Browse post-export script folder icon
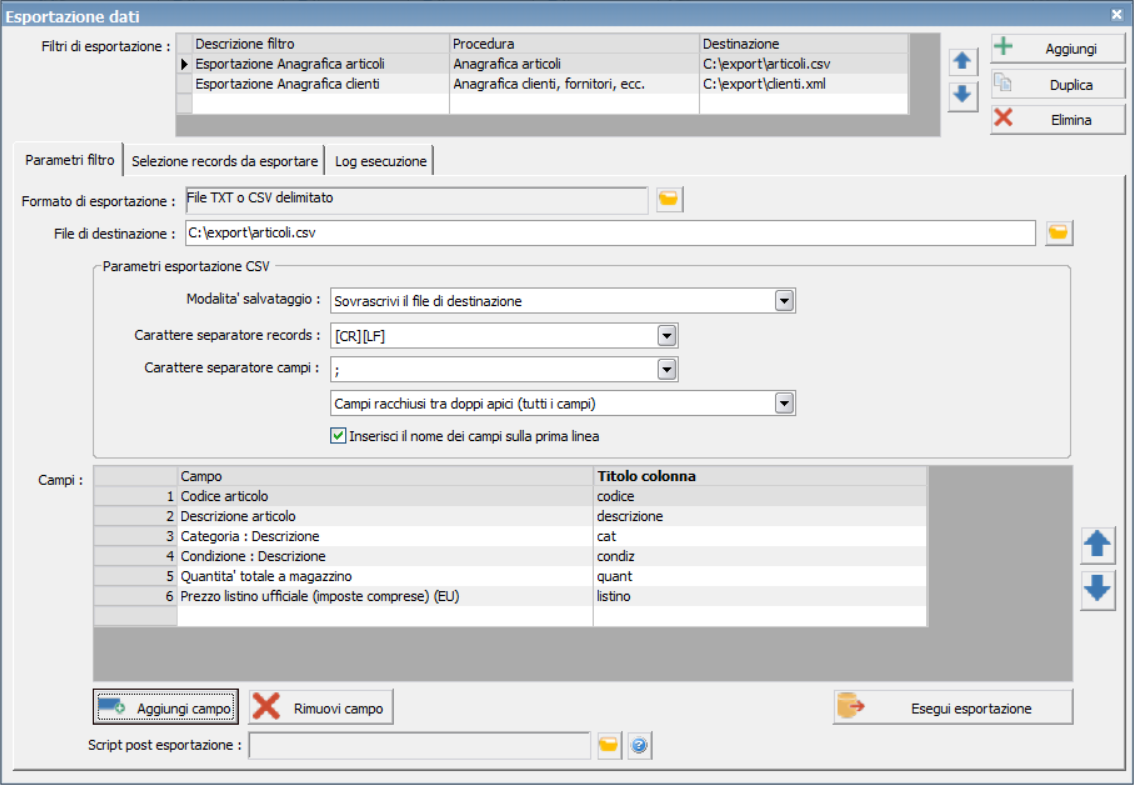This screenshot has width=1134, height=785. pos(609,745)
